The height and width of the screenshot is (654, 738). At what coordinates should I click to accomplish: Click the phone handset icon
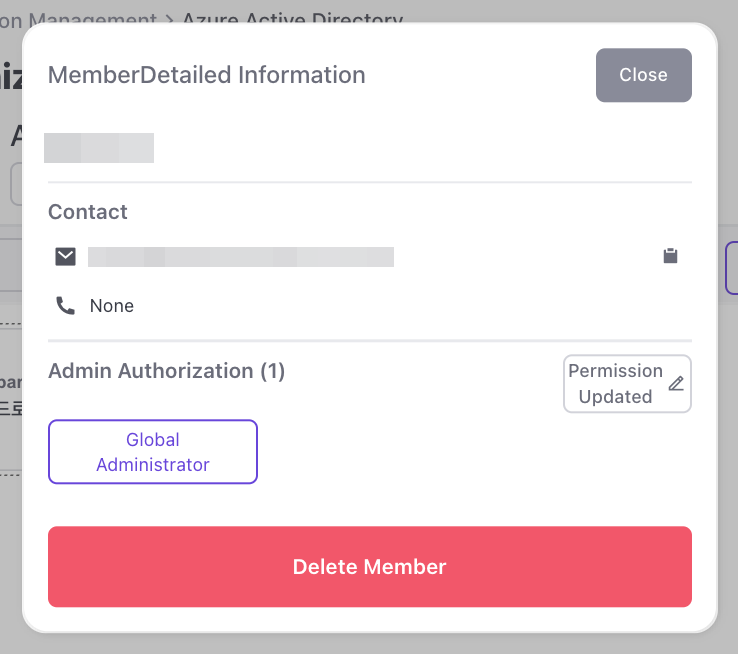click(66, 306)
